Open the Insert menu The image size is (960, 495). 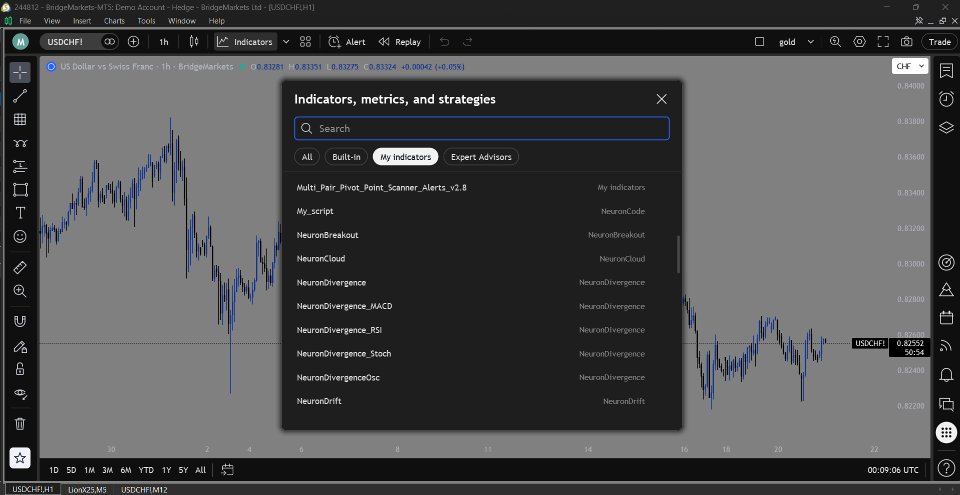(x=82, y=21)
